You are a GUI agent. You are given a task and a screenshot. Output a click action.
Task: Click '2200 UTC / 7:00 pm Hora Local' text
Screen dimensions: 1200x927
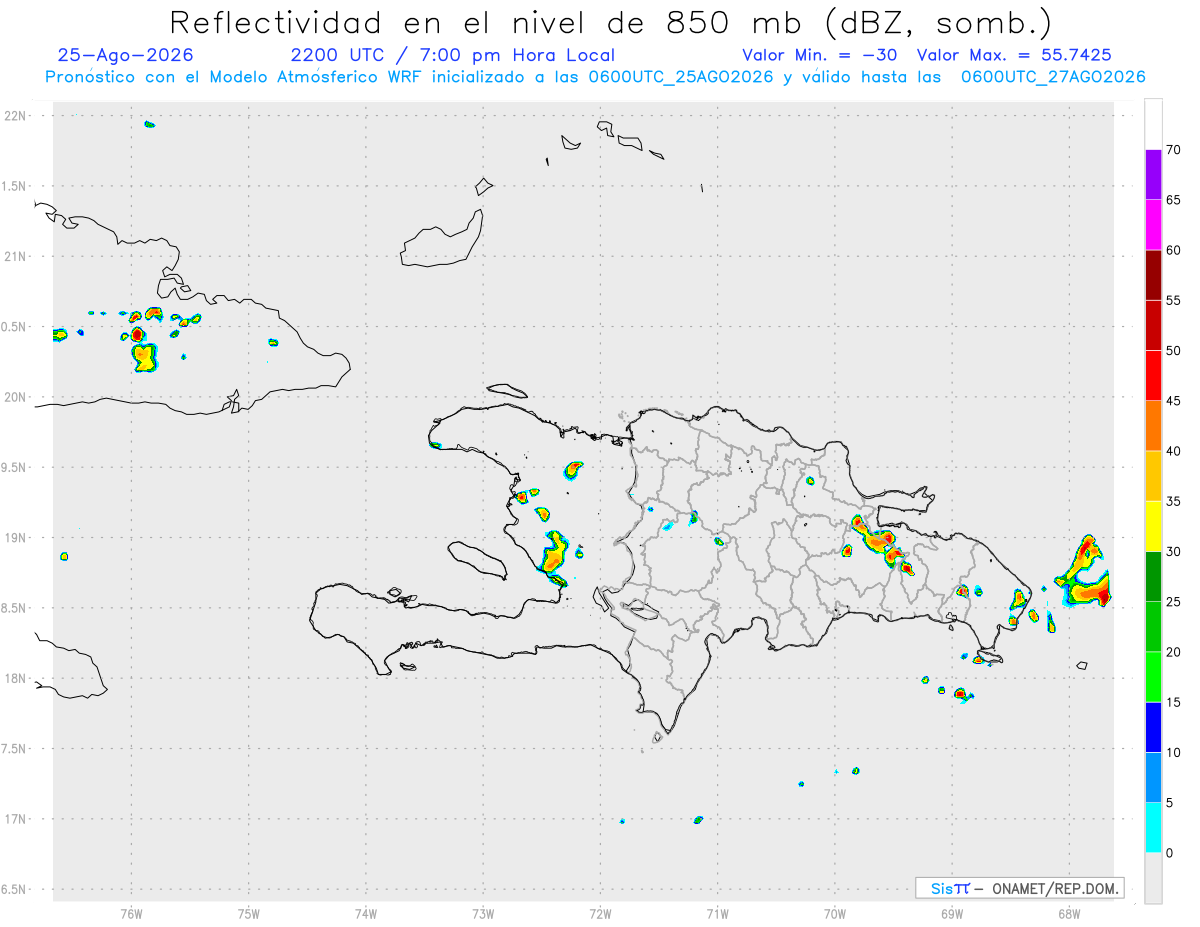coord(452,55)
